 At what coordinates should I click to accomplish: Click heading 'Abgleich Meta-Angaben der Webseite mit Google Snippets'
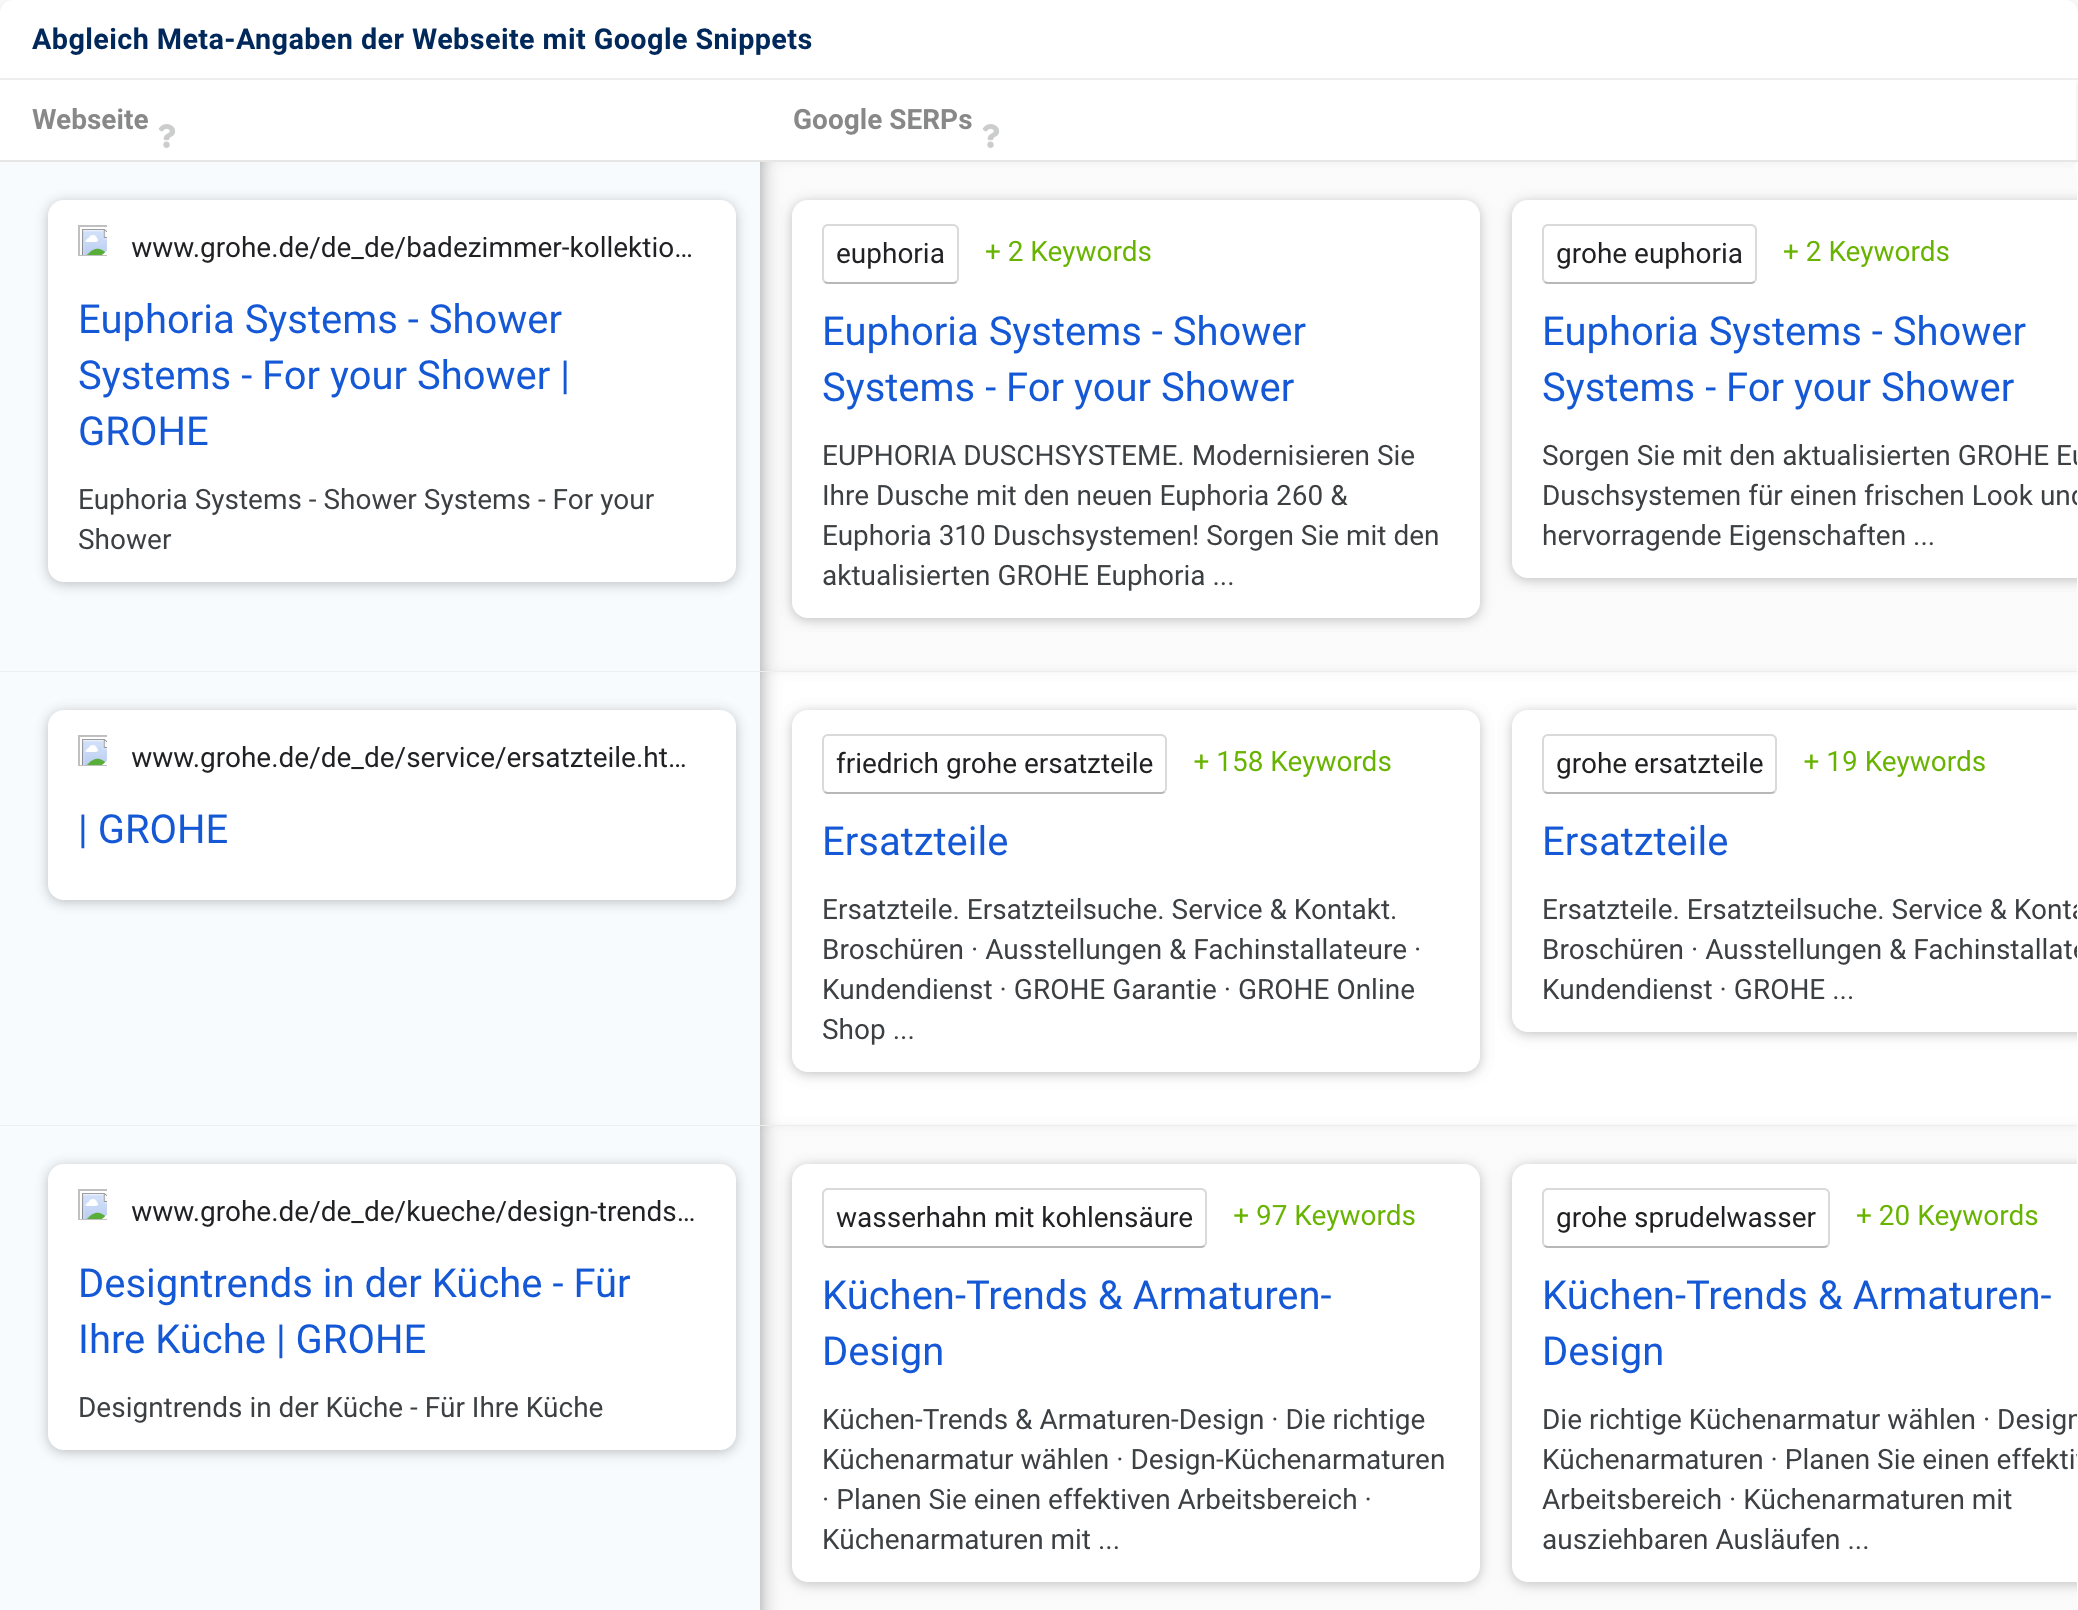[x=422, y=39]
